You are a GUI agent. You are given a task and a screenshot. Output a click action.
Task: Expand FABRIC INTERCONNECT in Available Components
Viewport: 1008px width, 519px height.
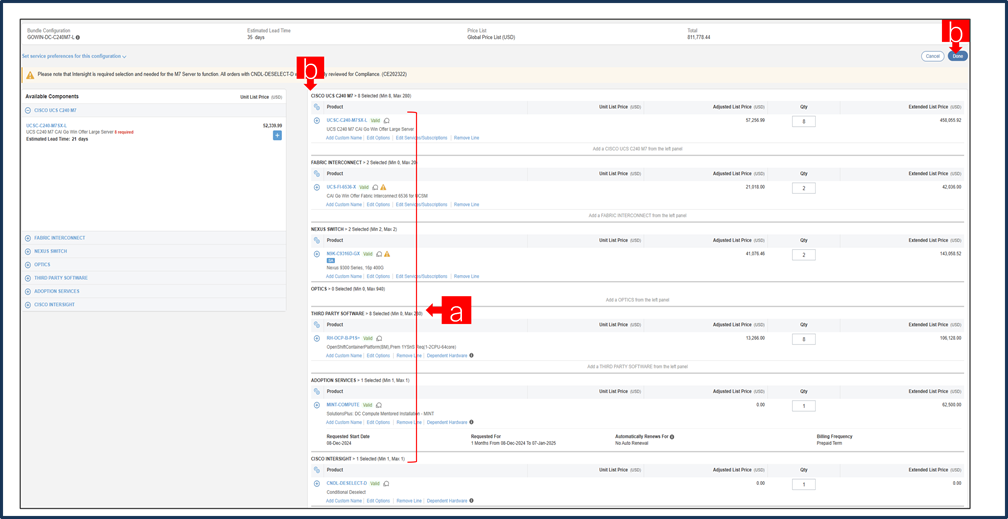[x=28, y=238]
